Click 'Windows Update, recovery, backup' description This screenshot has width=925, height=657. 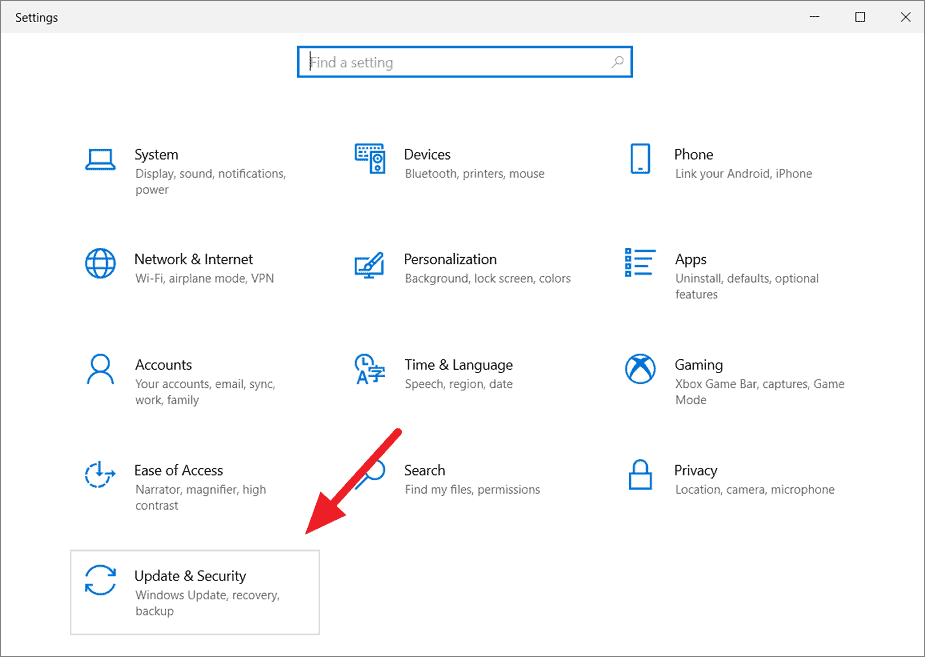[x=207, y=603]
